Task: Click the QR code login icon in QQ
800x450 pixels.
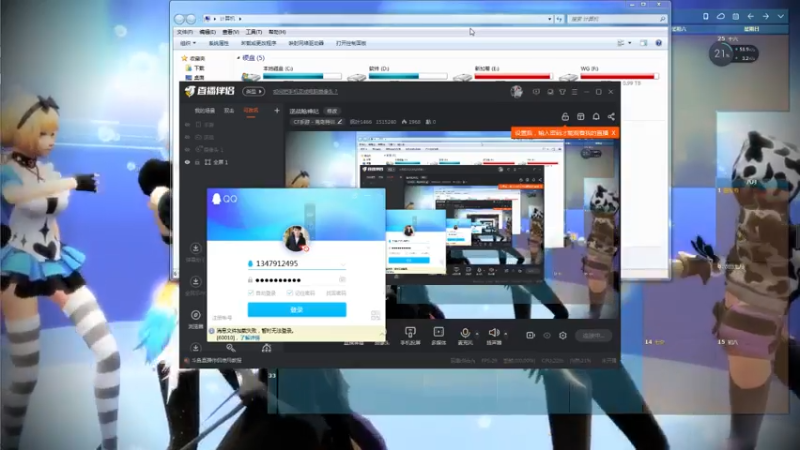Action: click(376, 315)
